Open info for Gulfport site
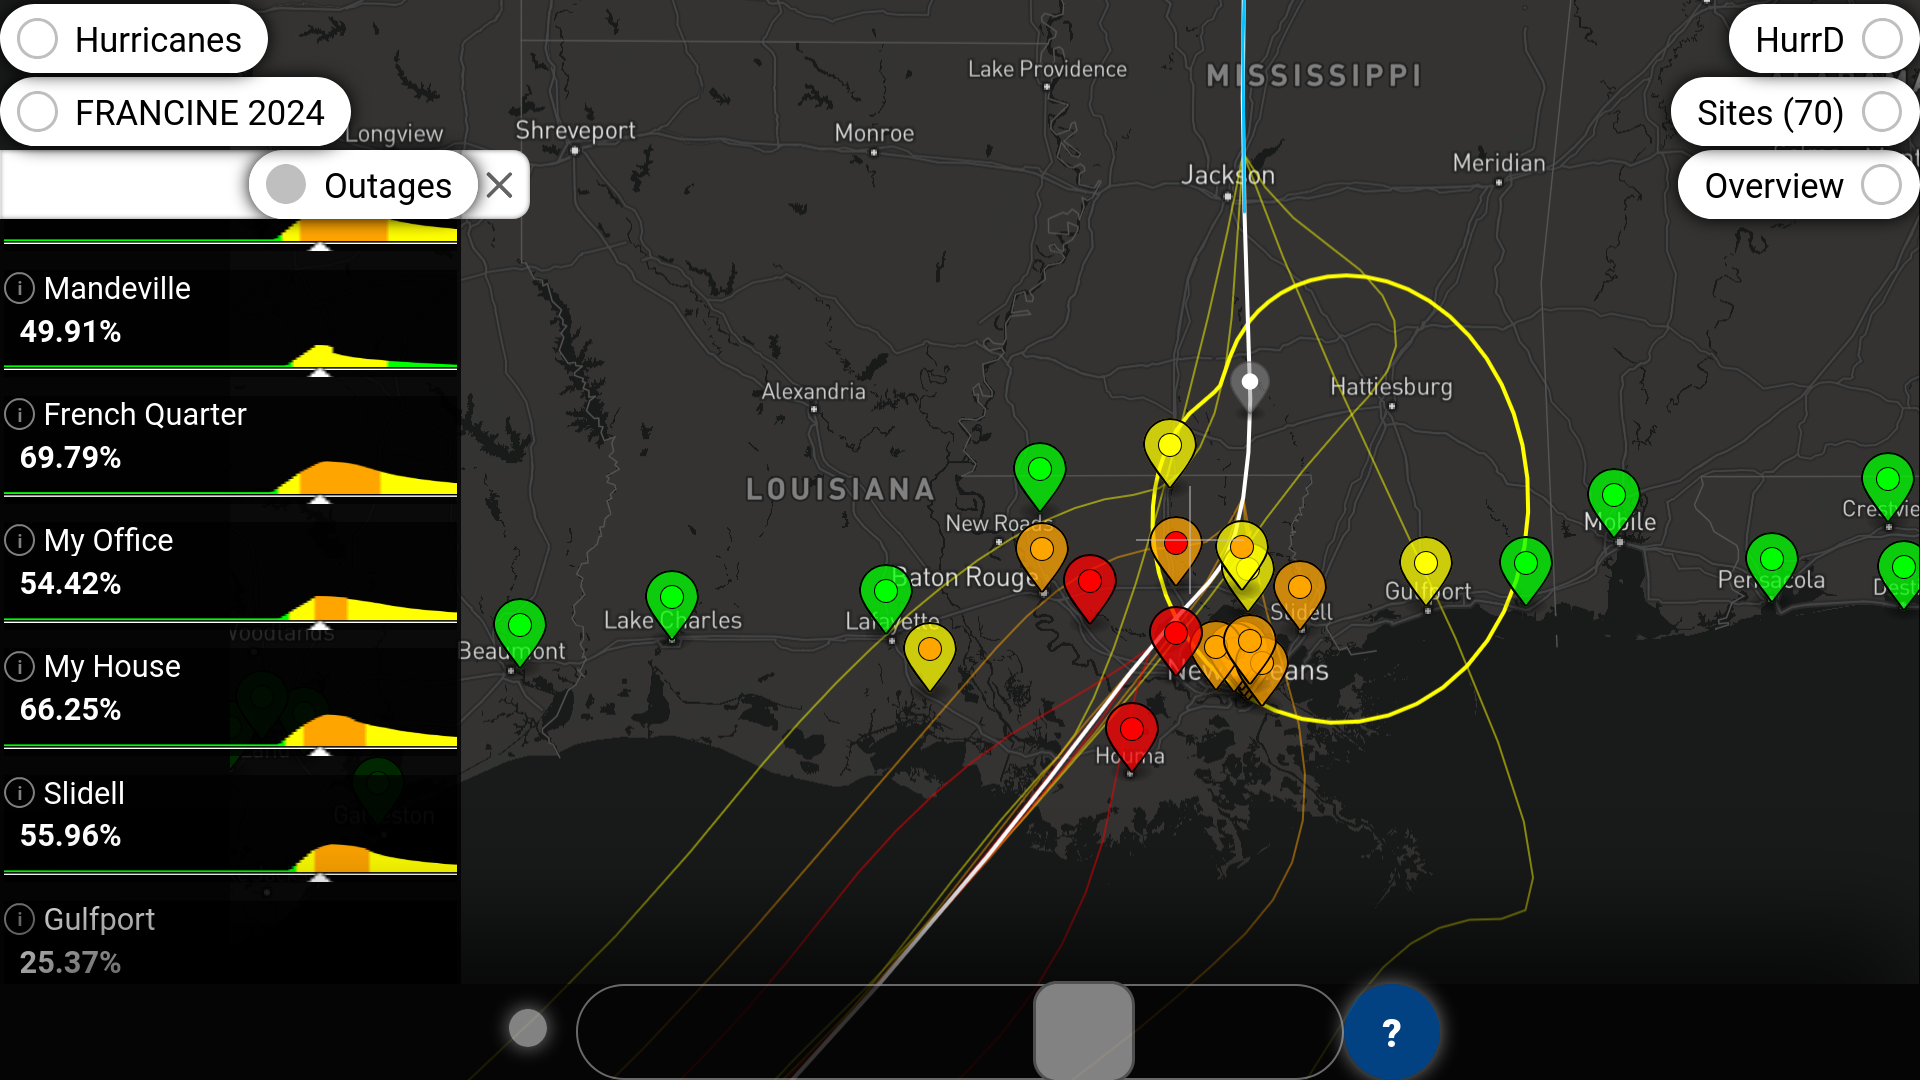This screenshot has height=1080, width=1920. coord(19,919)
